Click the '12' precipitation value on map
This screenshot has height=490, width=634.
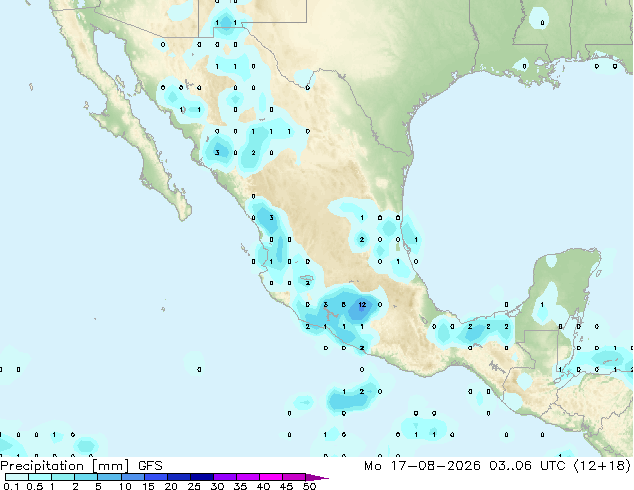coord(362,305)
